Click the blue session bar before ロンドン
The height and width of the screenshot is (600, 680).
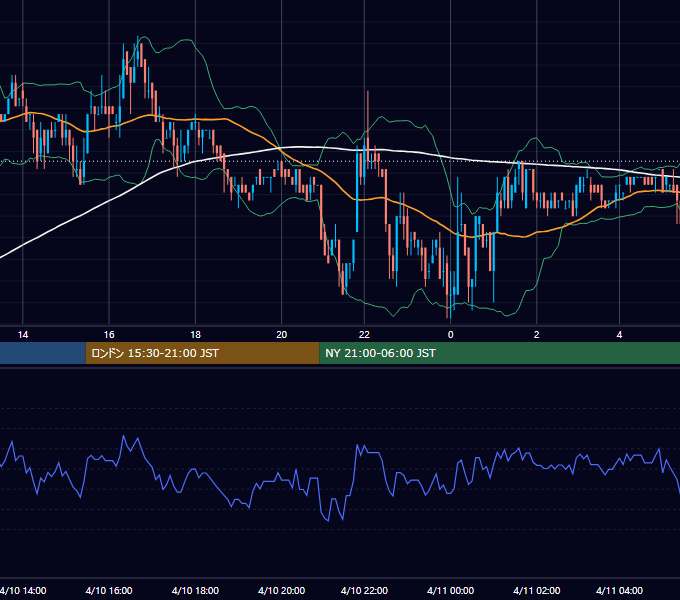click(43, 353)
